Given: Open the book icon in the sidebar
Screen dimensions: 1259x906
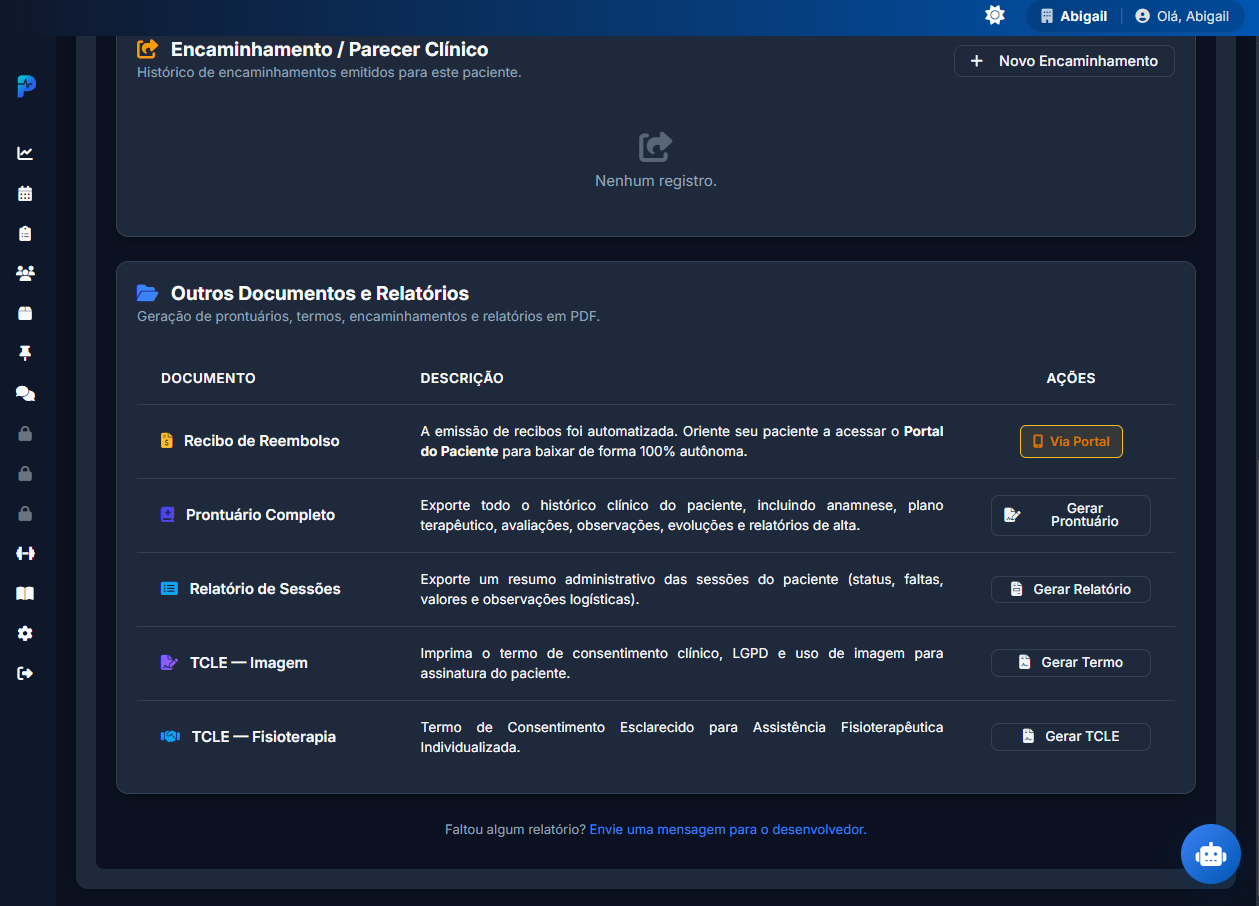Looking at the screenshot, I should pyautogui.click(x=25, y=593).
